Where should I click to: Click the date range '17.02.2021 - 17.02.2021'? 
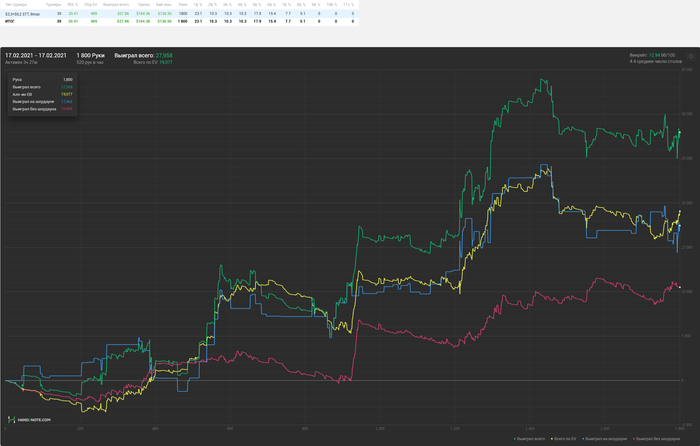coord(36,55)
